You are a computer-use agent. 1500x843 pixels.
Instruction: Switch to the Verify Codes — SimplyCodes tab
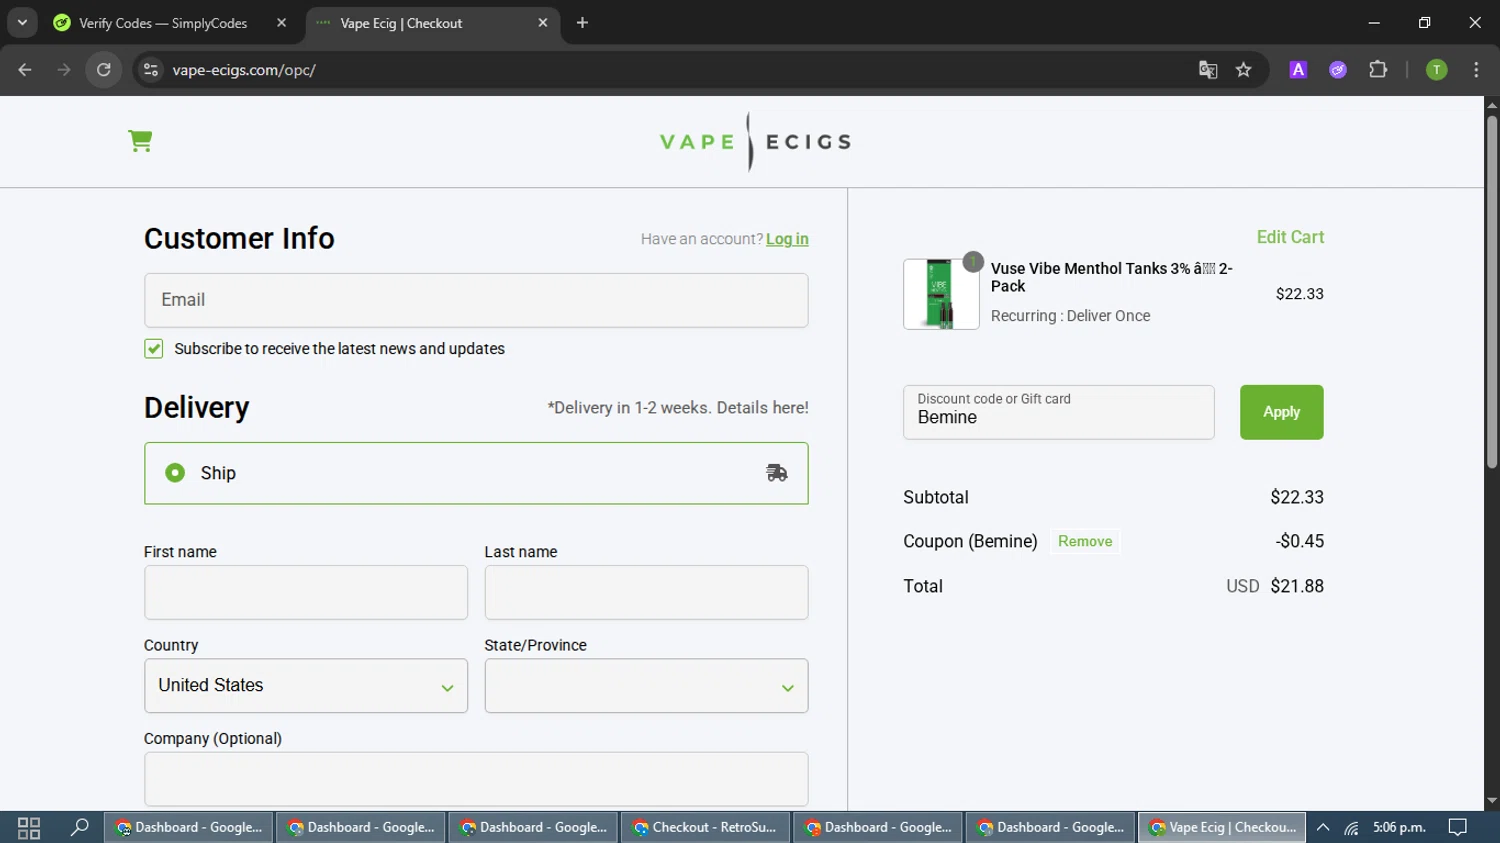click(x=171, y=23)
